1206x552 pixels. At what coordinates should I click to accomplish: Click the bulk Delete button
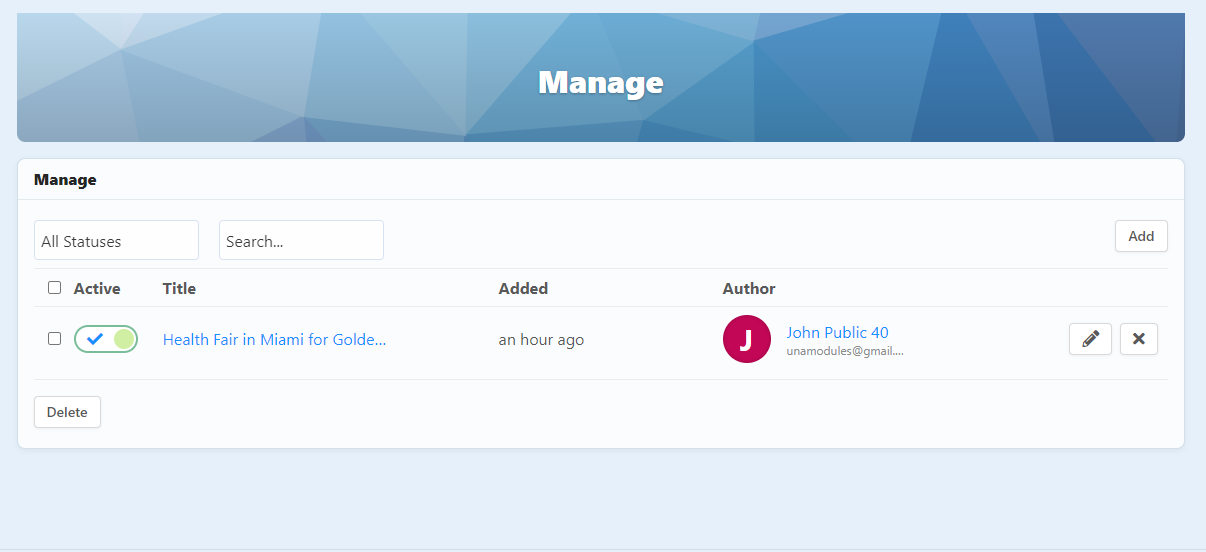point(67,412)
